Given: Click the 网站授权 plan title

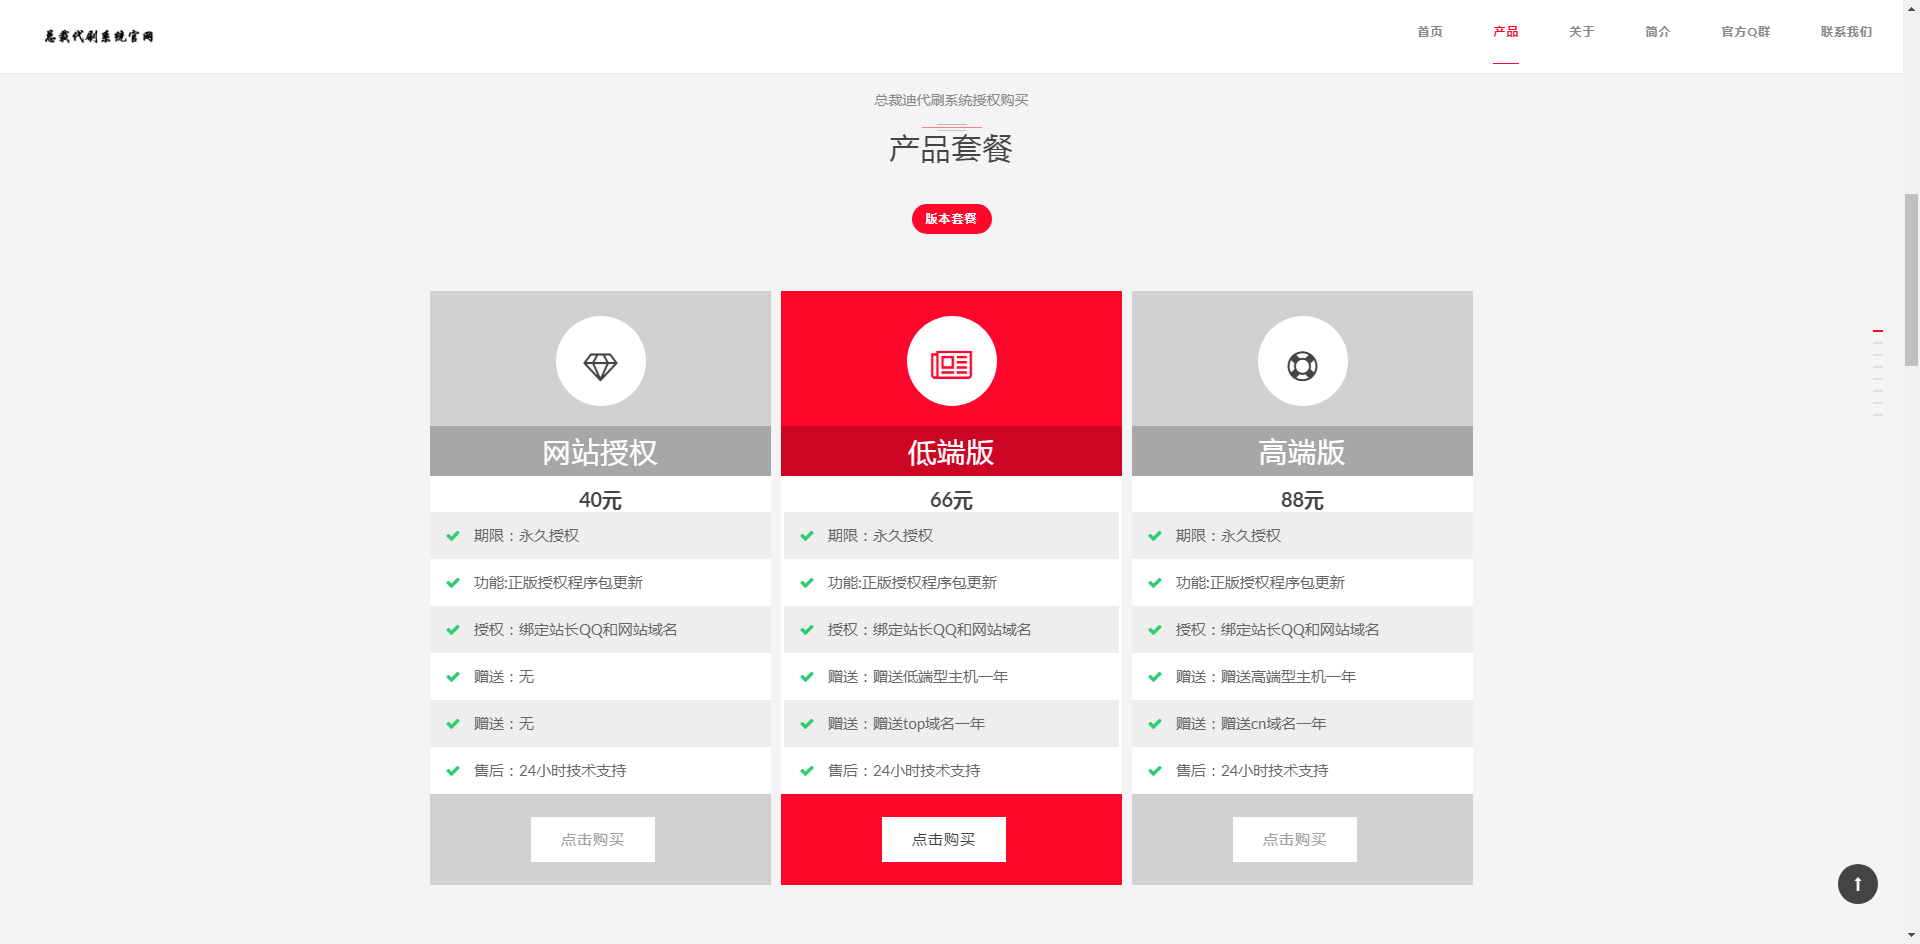Looking at the screenshot, I should pos(600,453).
